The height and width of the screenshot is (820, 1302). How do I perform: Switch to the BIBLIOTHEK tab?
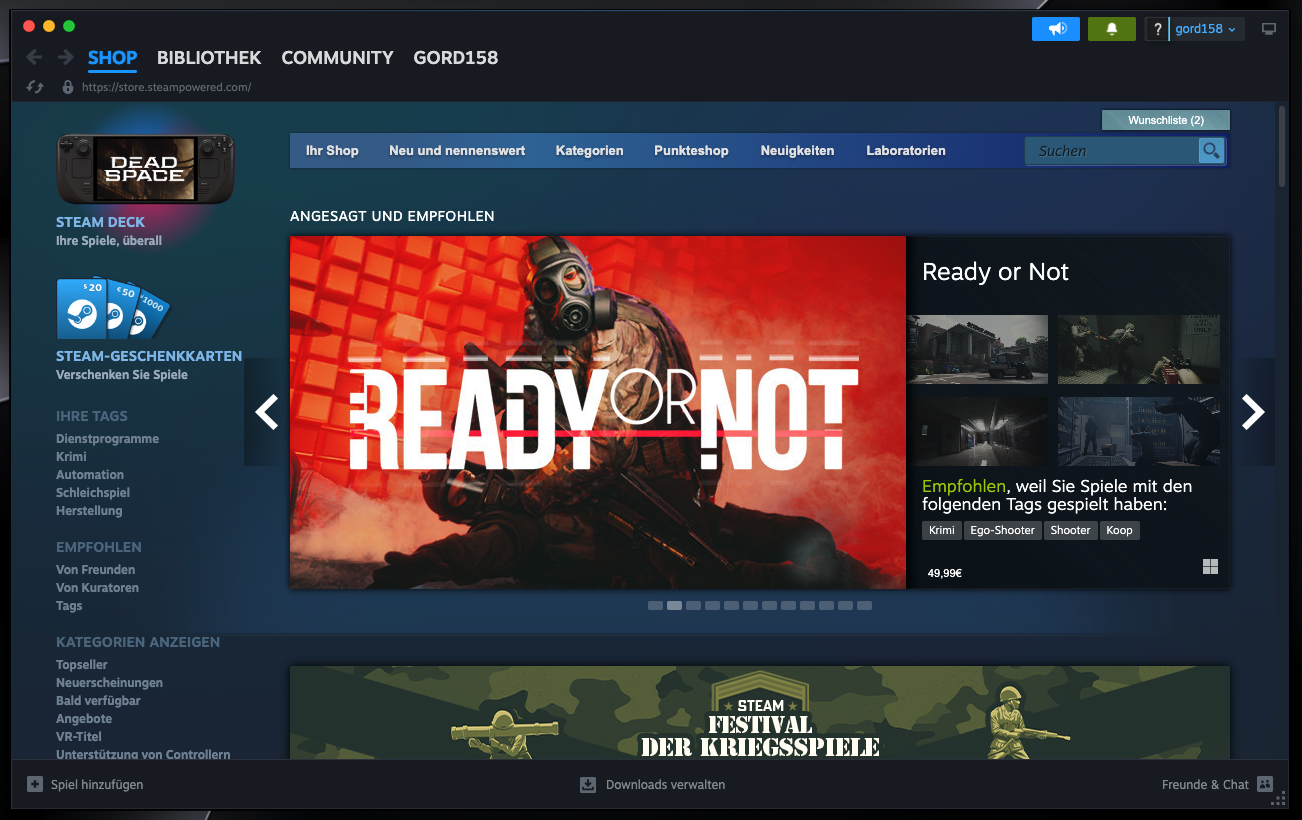point(208,57)
